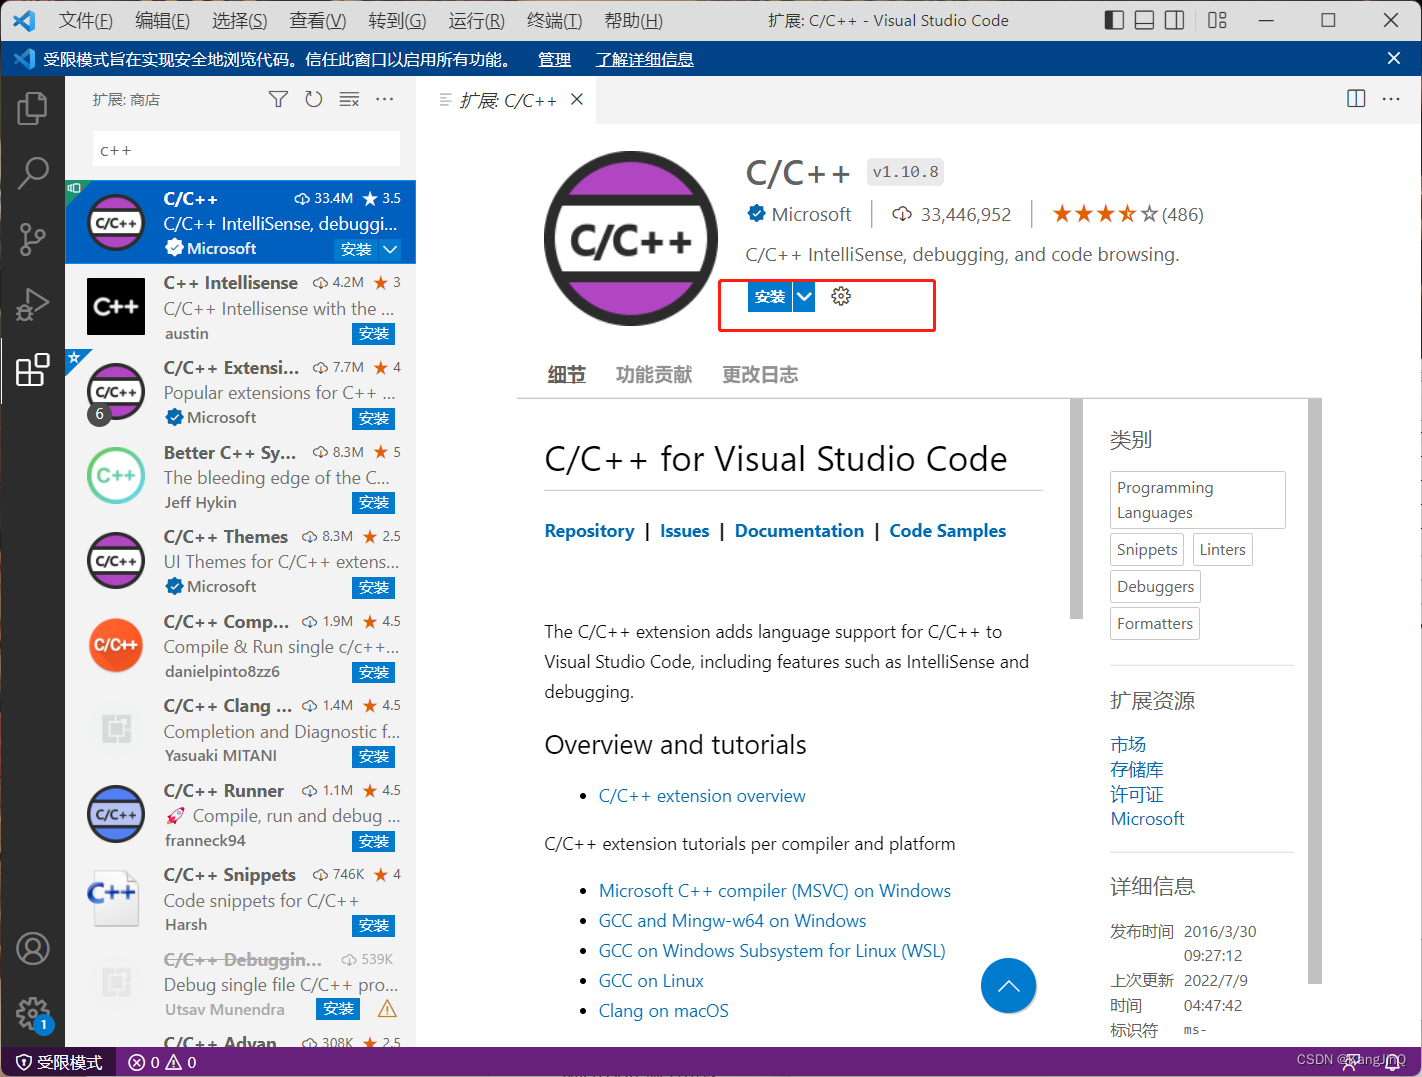Close the 扩展: C/C++ editor tab
Screen dimensions: 1422x1077
coord(577,99)
